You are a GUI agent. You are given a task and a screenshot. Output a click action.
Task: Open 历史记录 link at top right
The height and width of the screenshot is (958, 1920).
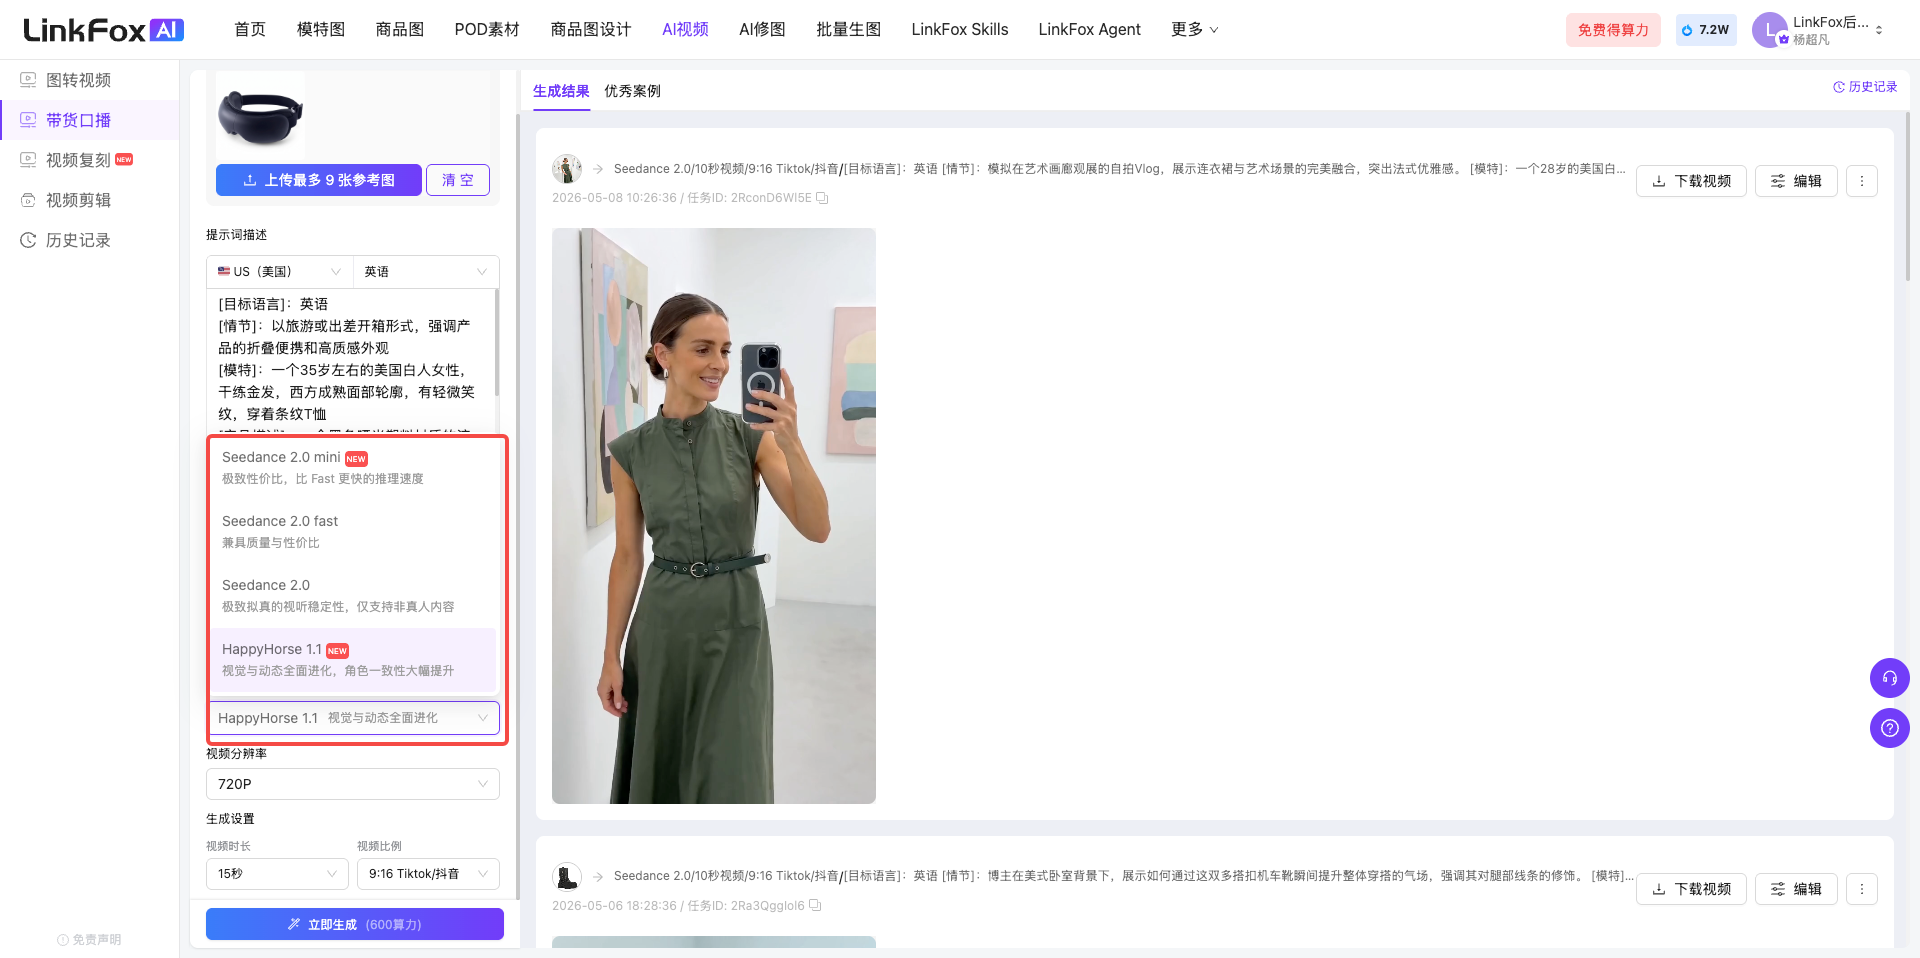pos(1865,87)
